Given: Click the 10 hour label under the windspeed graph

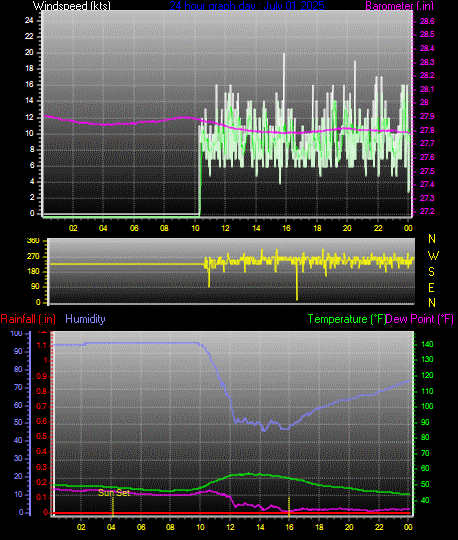Looking at the screenshot, I should tap(195, 228).
